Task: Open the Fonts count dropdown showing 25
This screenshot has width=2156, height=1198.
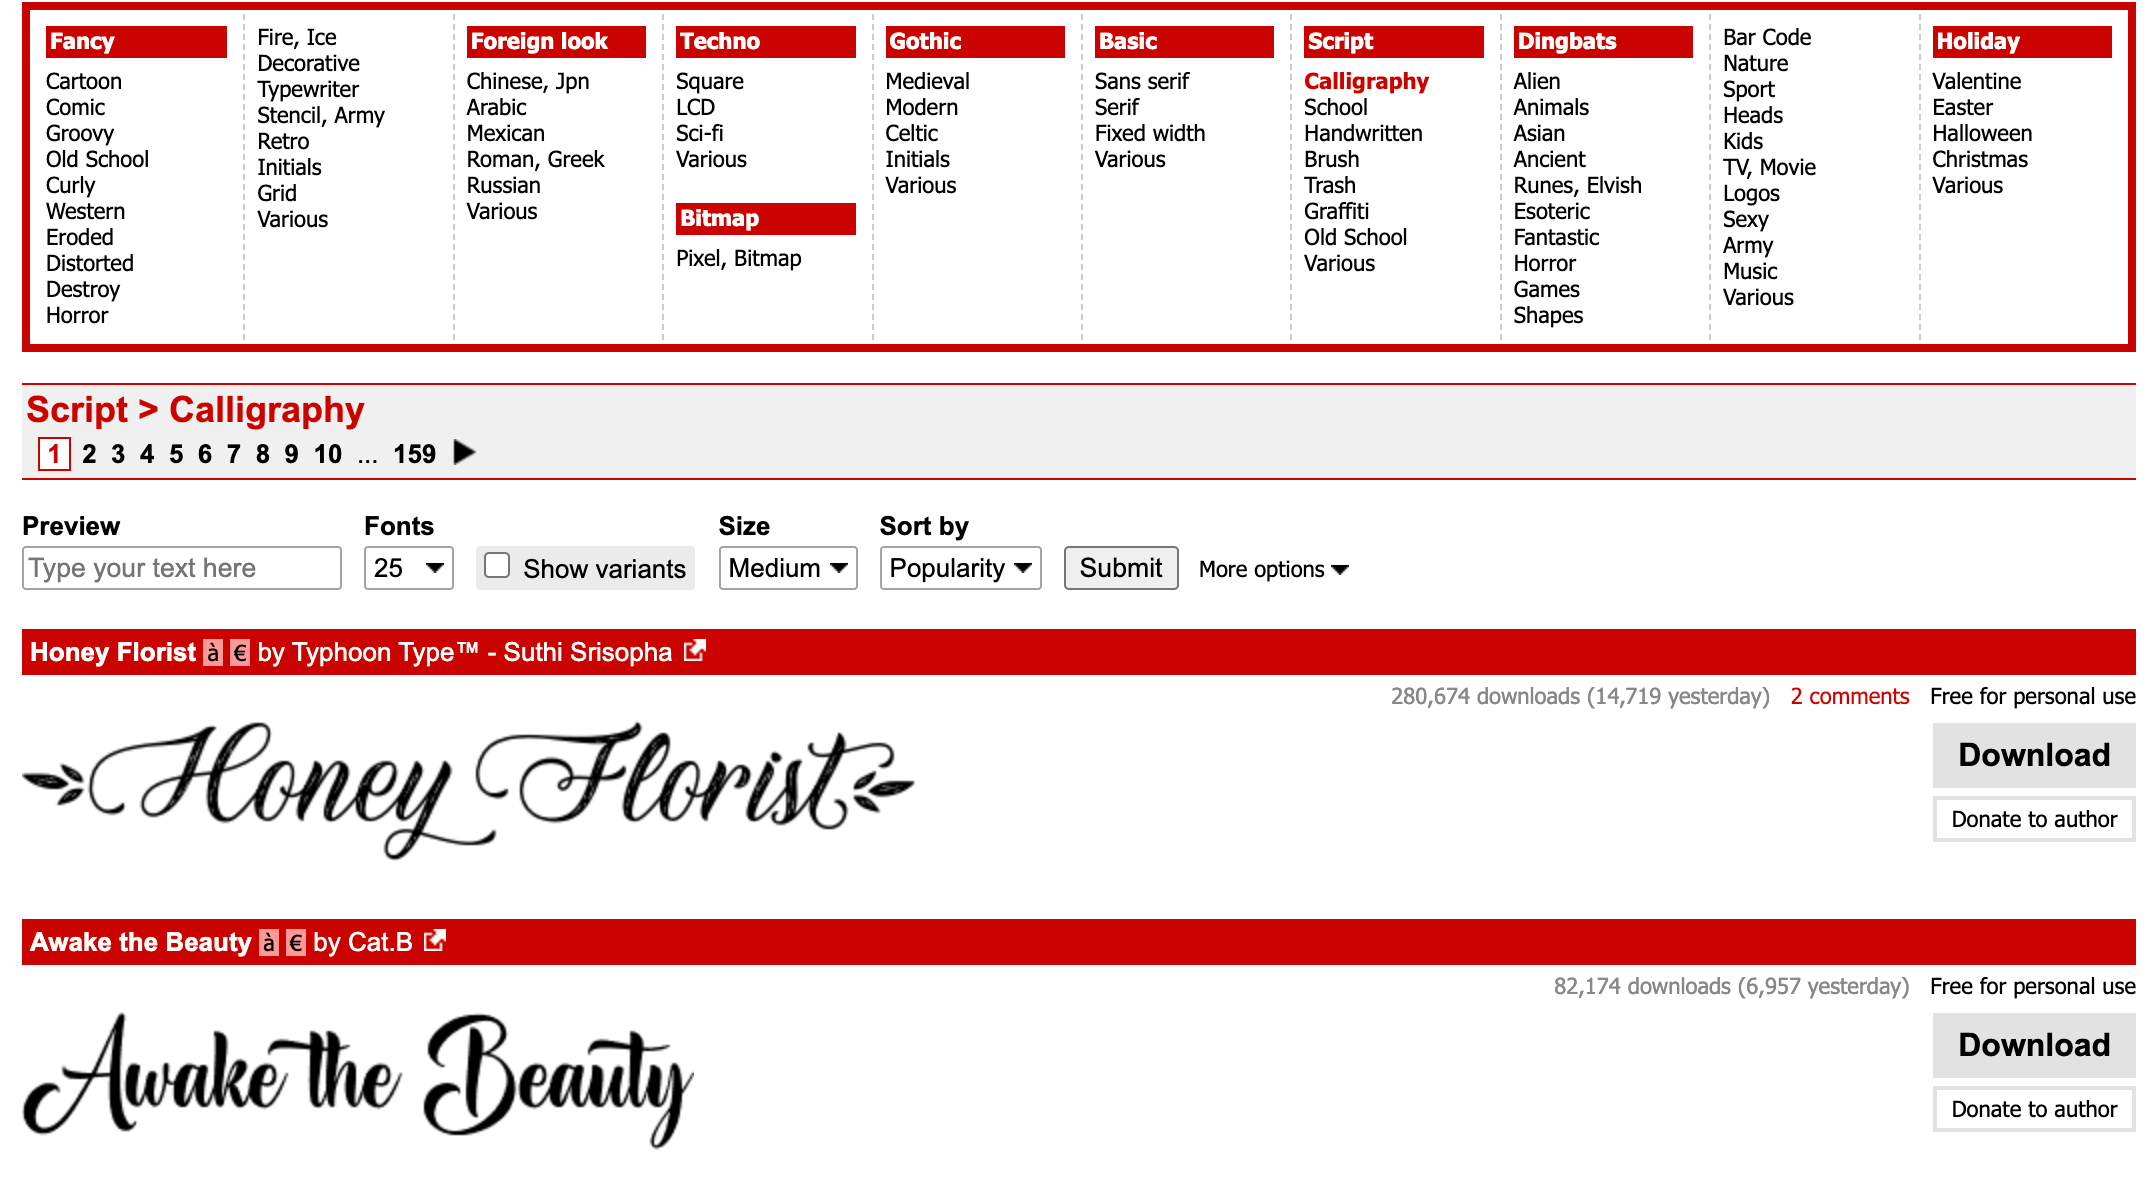Action: click(408, 568)
